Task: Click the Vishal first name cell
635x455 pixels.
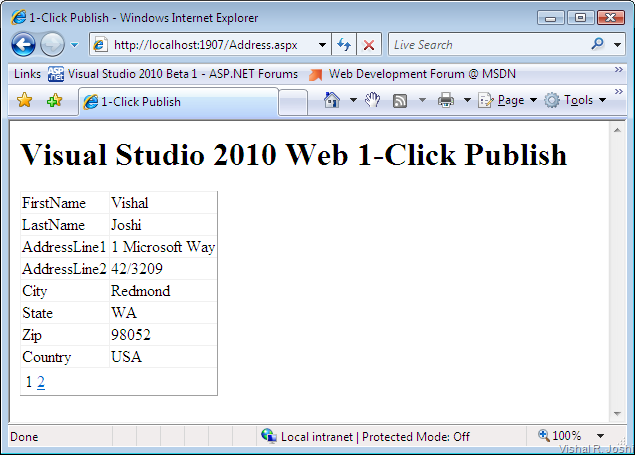Action: pyautogui.click(x=163, y=203)
